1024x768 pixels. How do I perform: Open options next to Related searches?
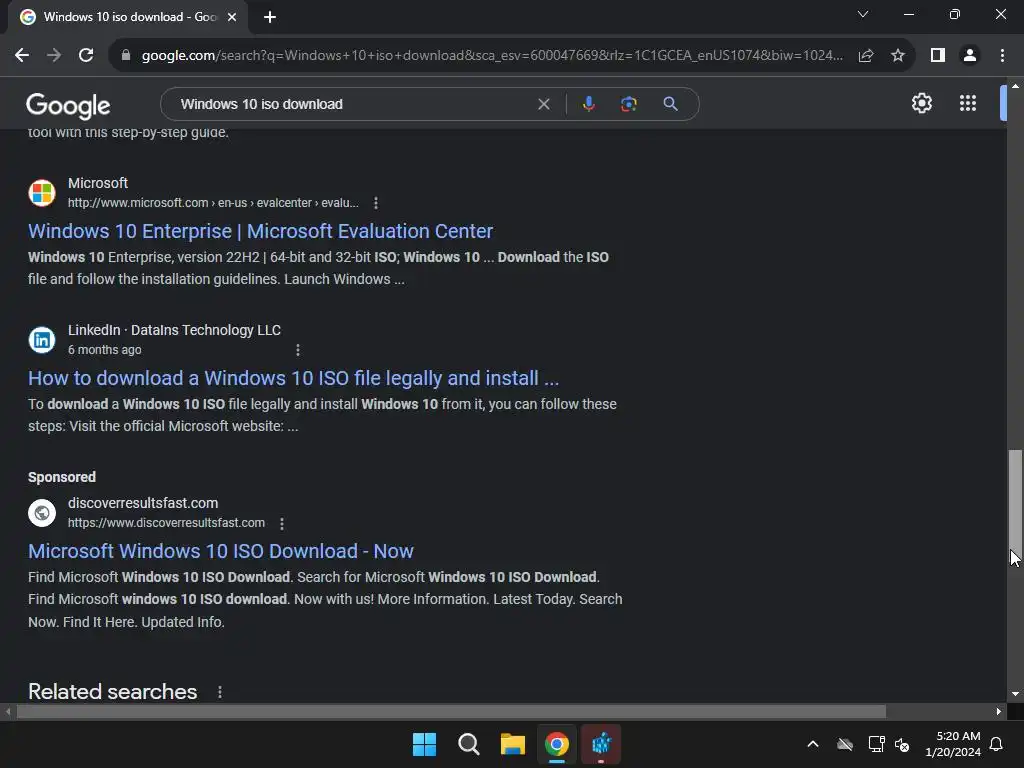point(219,692)
